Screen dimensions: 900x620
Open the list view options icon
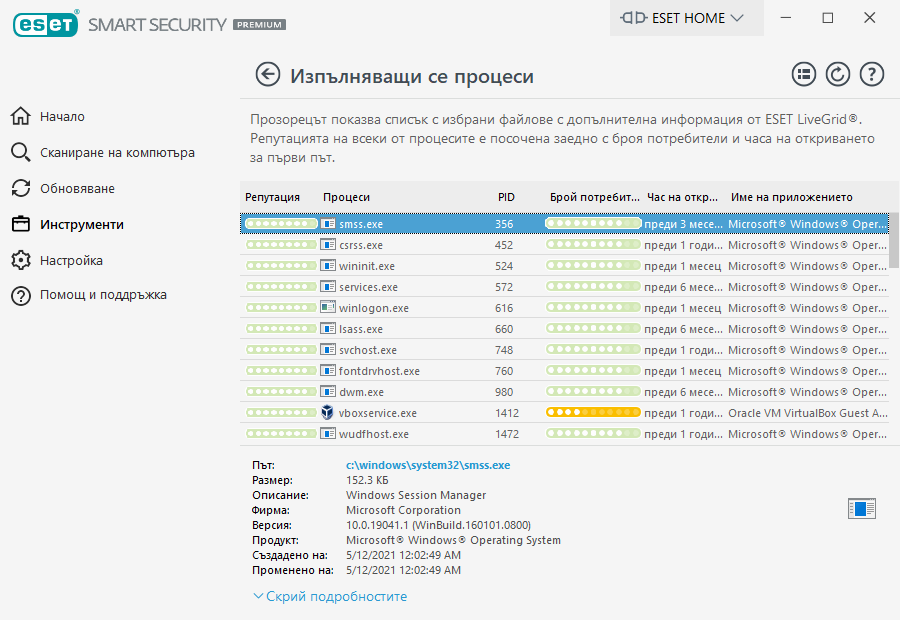804,75
